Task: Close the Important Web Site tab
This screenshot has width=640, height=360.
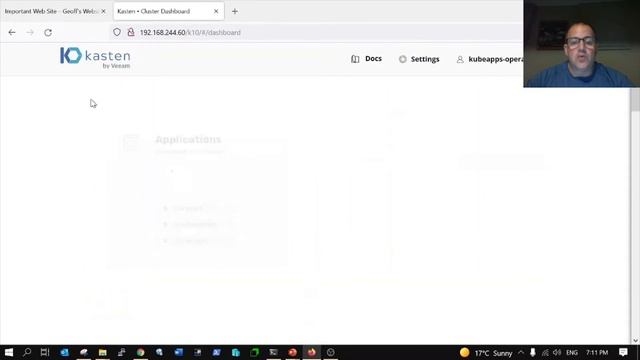Action: [103, 11]
